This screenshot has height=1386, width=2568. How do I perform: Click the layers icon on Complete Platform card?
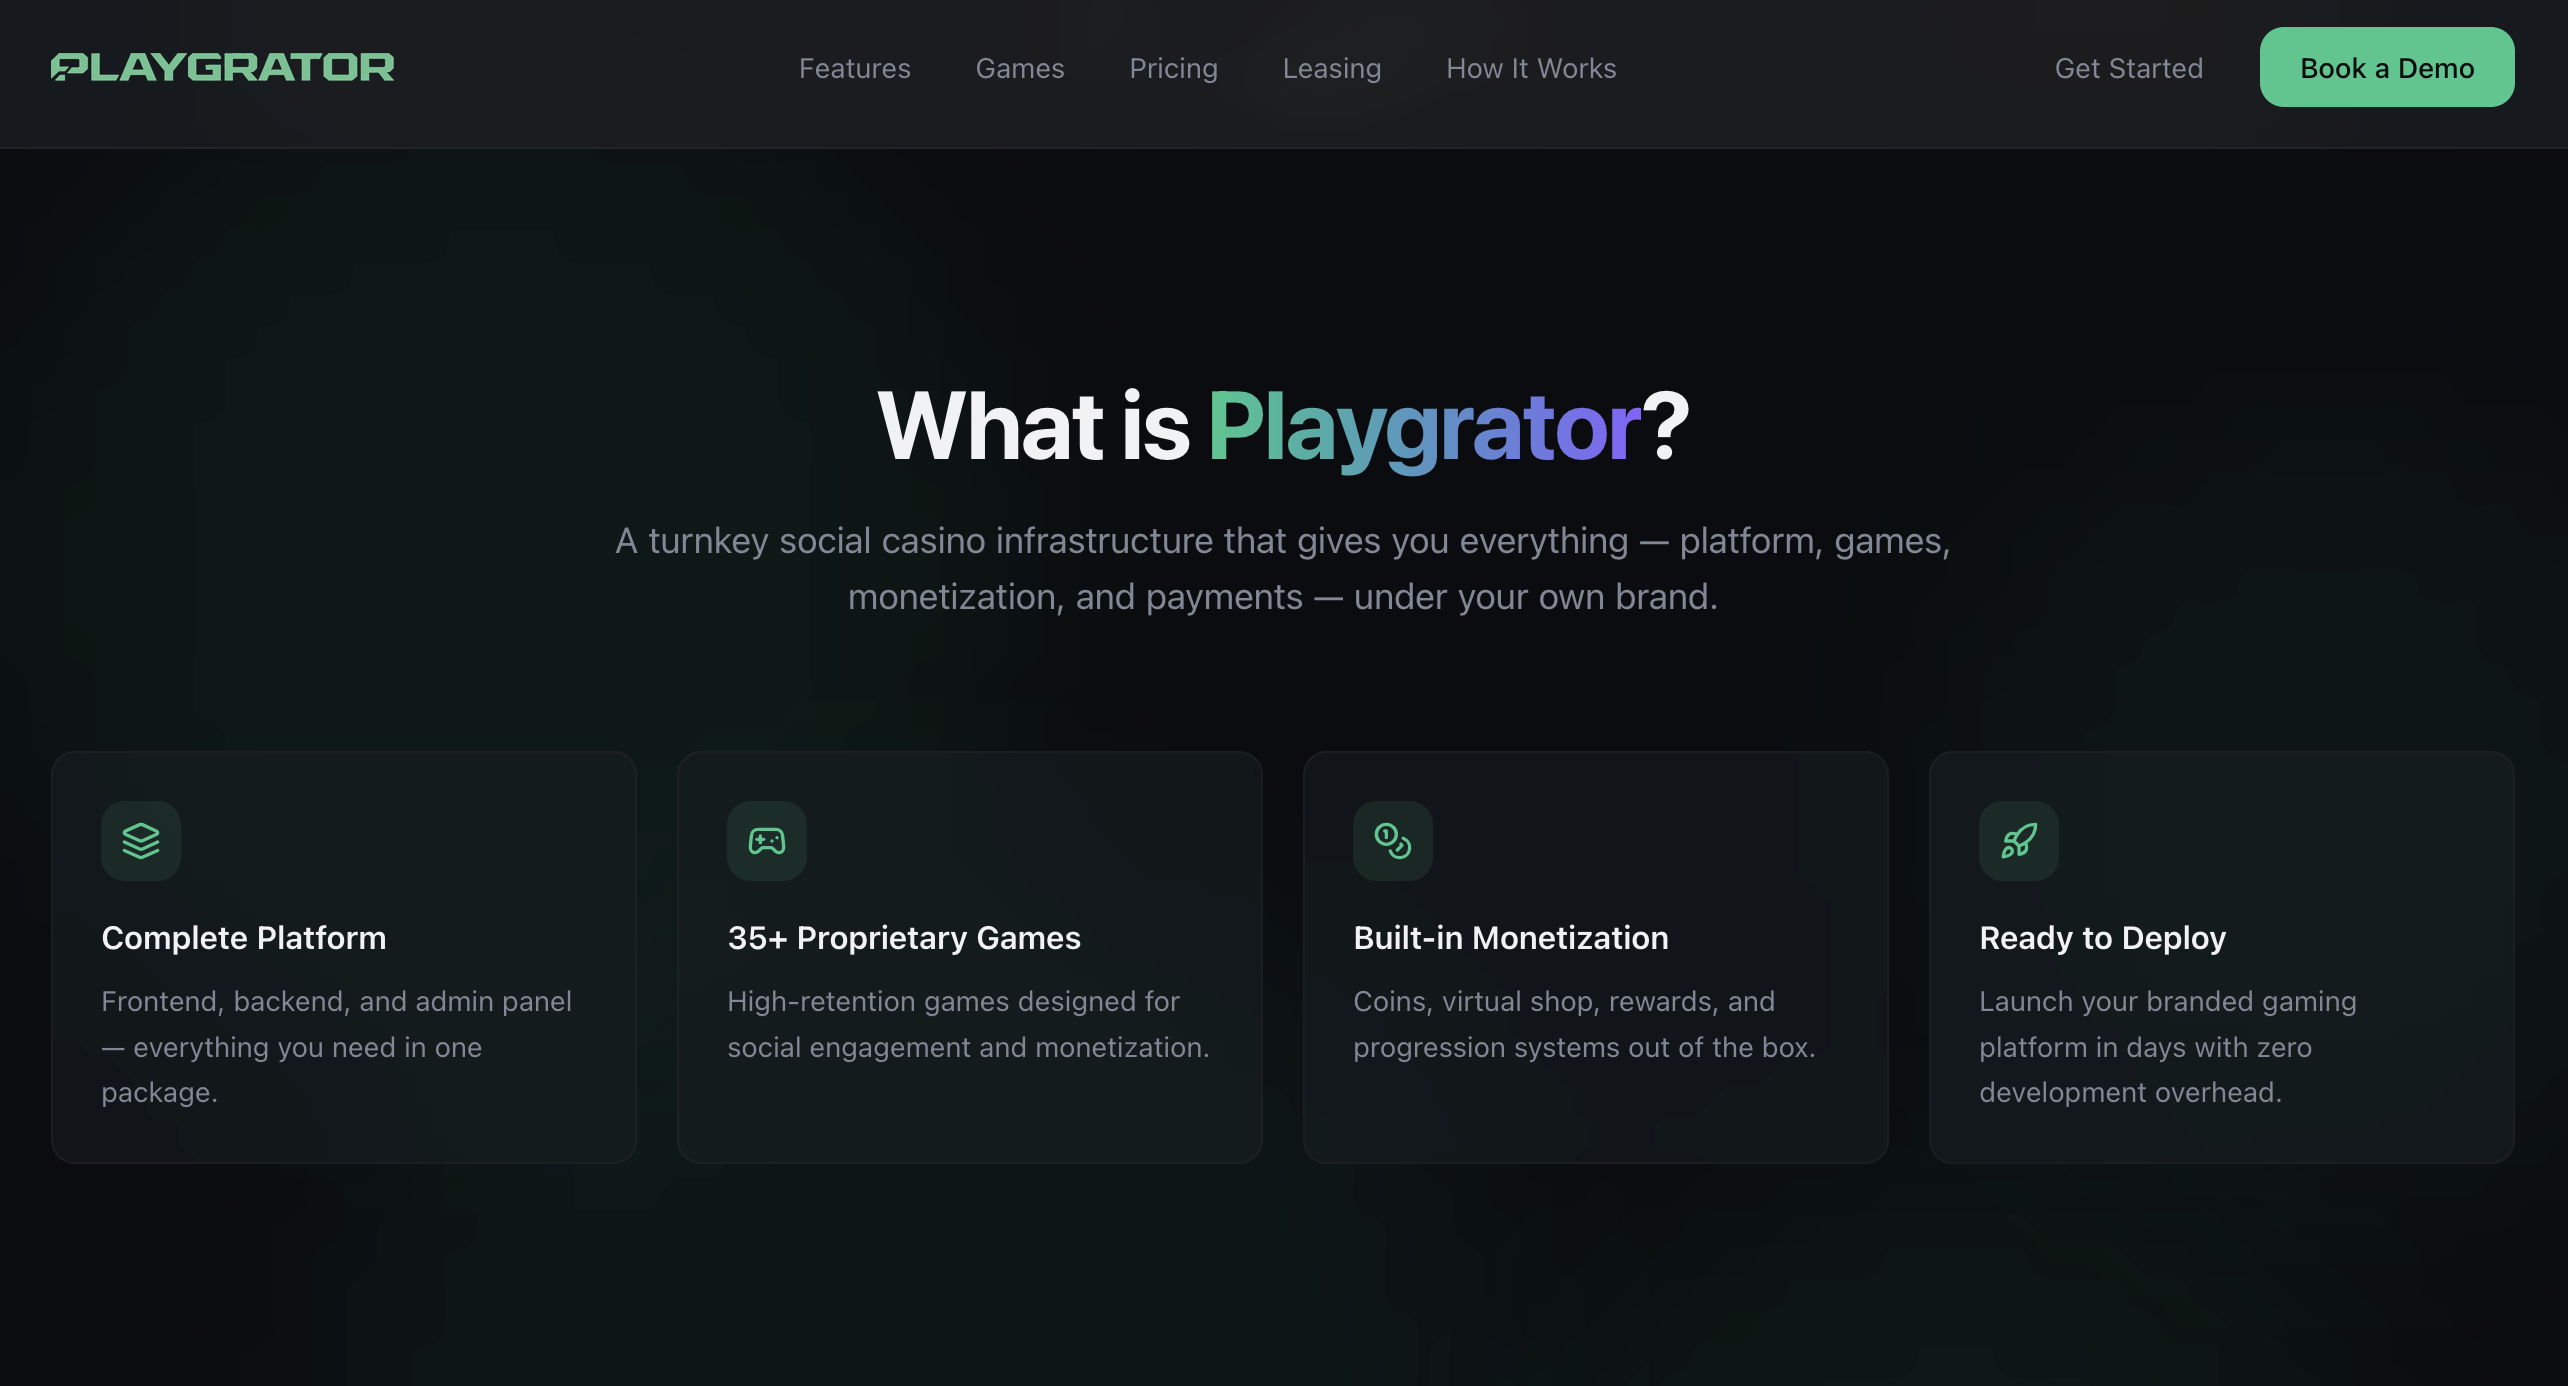click(x=141, y=841)
